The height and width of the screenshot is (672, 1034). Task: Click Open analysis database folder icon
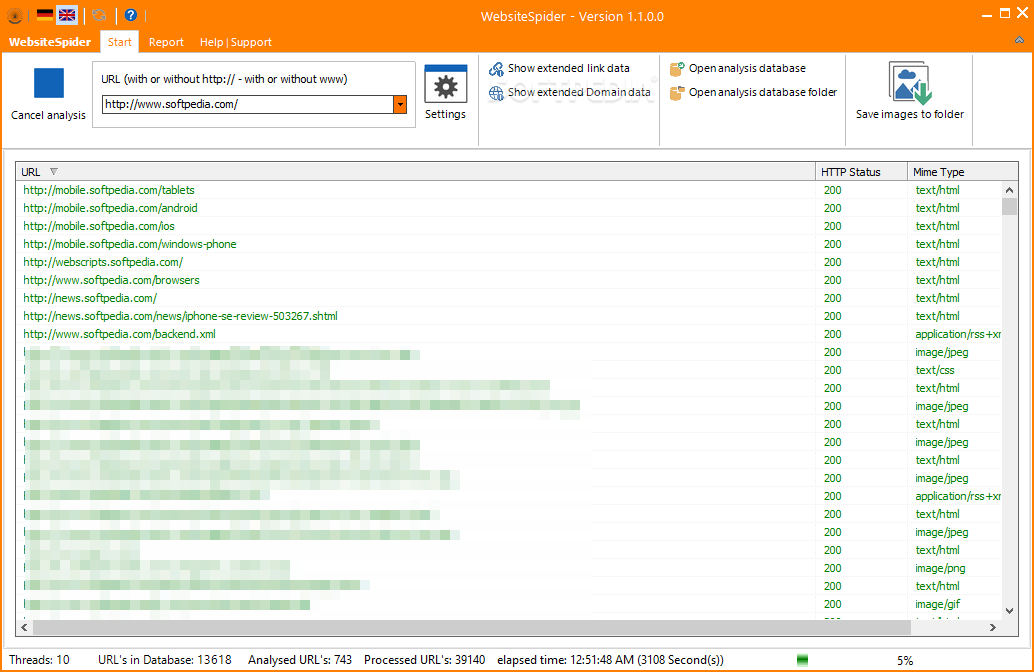click(677, 93)
